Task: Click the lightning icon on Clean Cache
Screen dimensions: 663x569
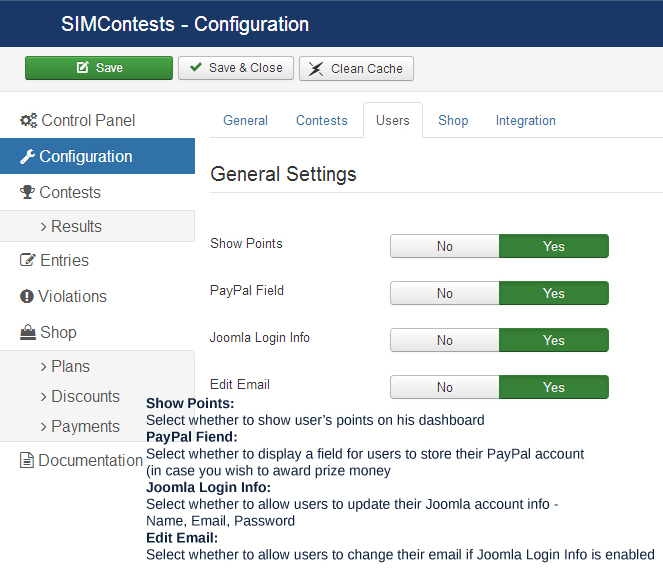Action: tap(315, 68)
